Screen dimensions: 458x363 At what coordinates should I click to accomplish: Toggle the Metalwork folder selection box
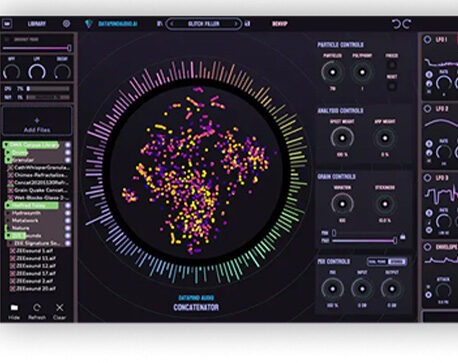68,221
